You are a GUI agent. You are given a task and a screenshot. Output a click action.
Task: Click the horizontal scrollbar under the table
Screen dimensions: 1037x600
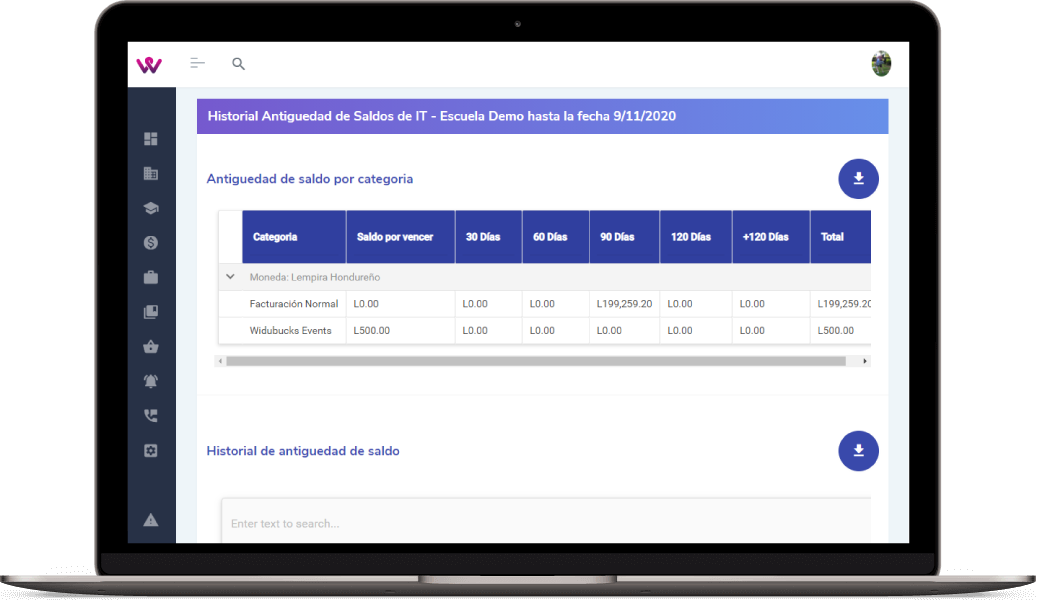click(x=535, y=361)
